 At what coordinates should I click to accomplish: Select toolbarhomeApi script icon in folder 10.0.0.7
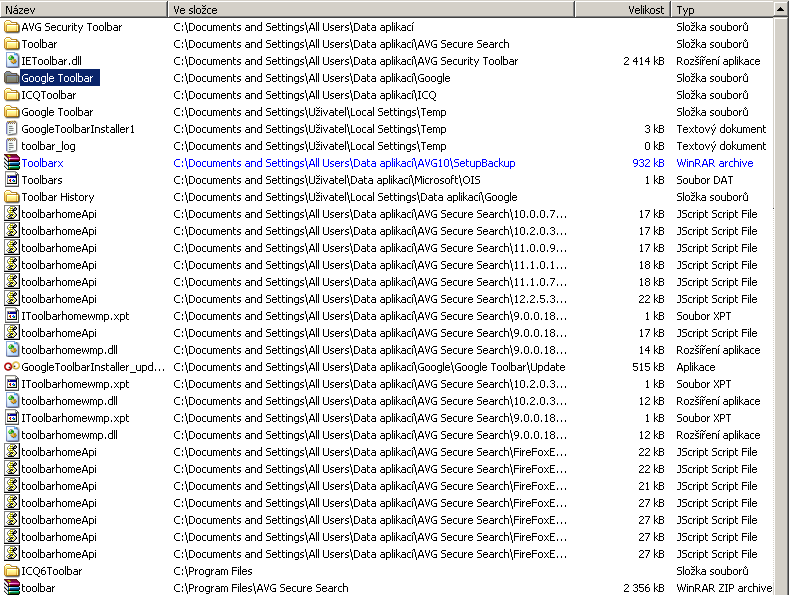click(12, 214)
